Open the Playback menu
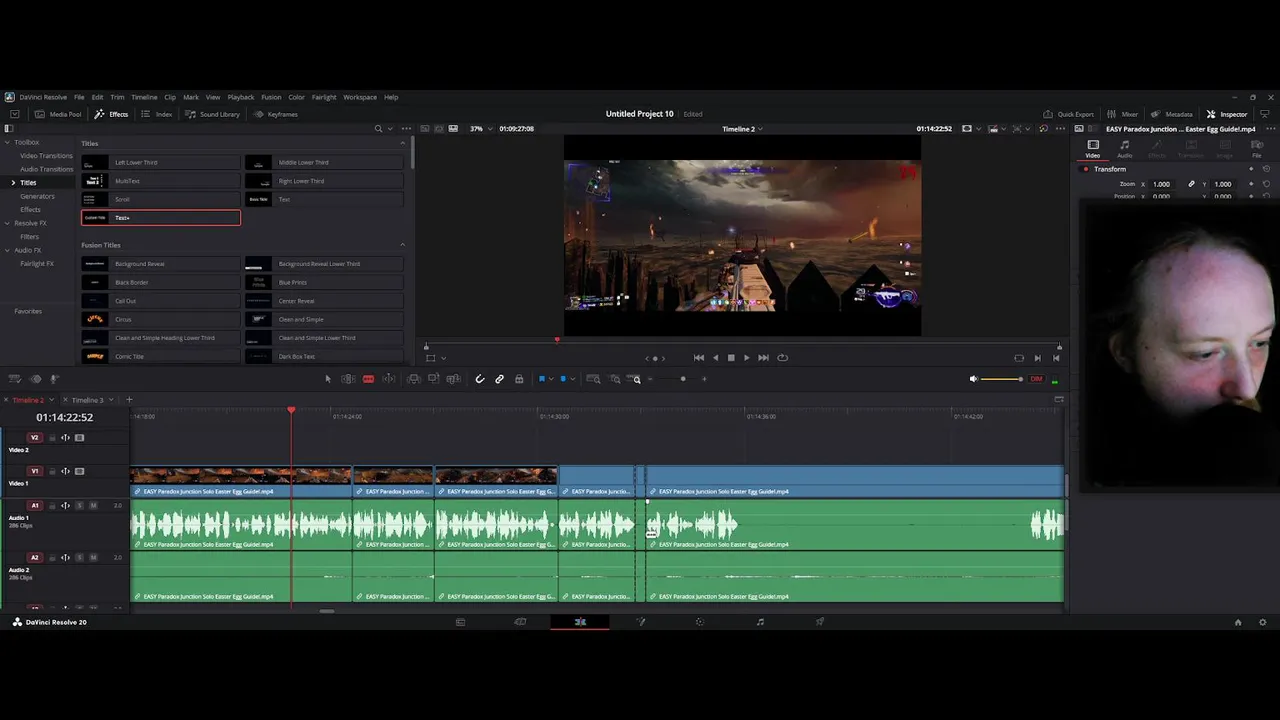The image size is (1280, 720). pos(241,97)
